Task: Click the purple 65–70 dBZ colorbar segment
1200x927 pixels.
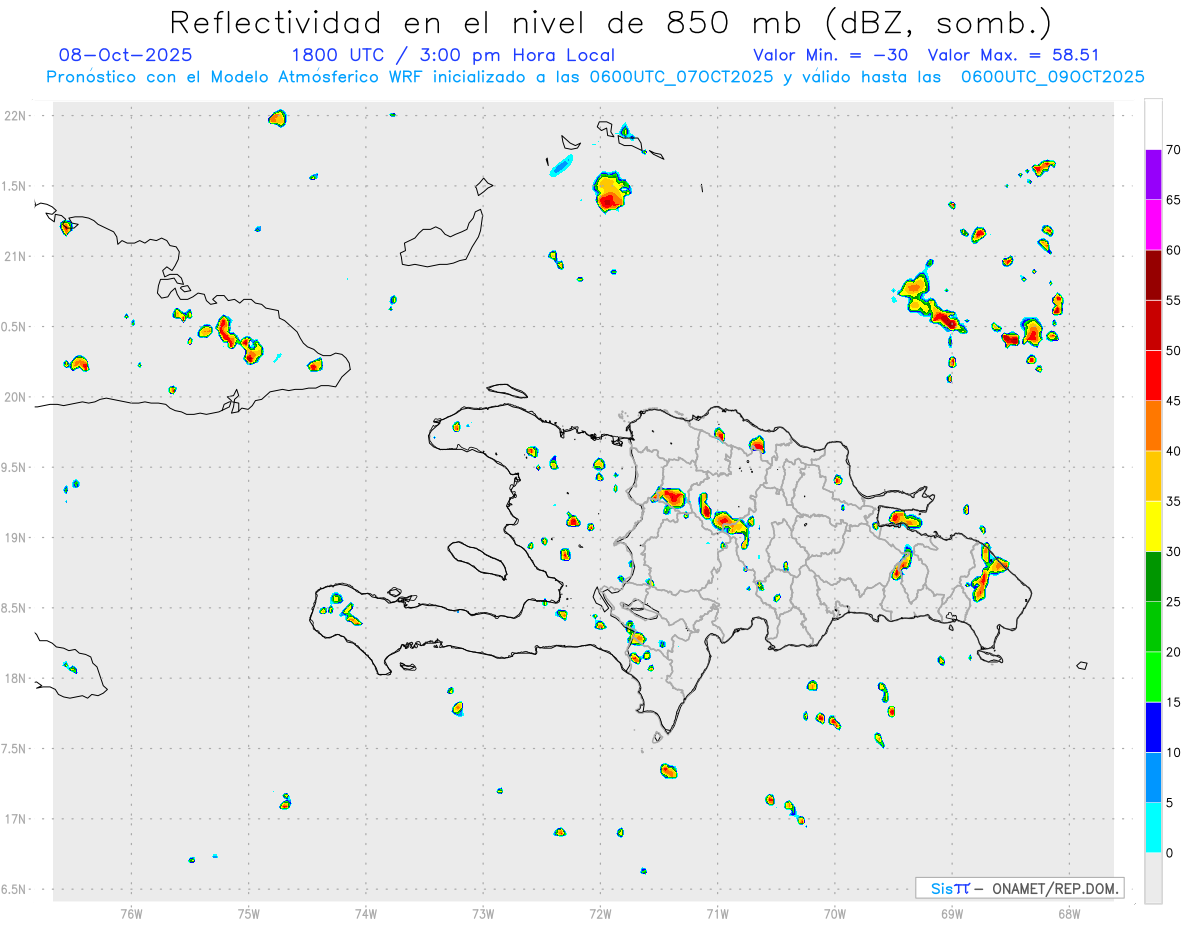Action: pyautogui.click(x=1153, y=175)
